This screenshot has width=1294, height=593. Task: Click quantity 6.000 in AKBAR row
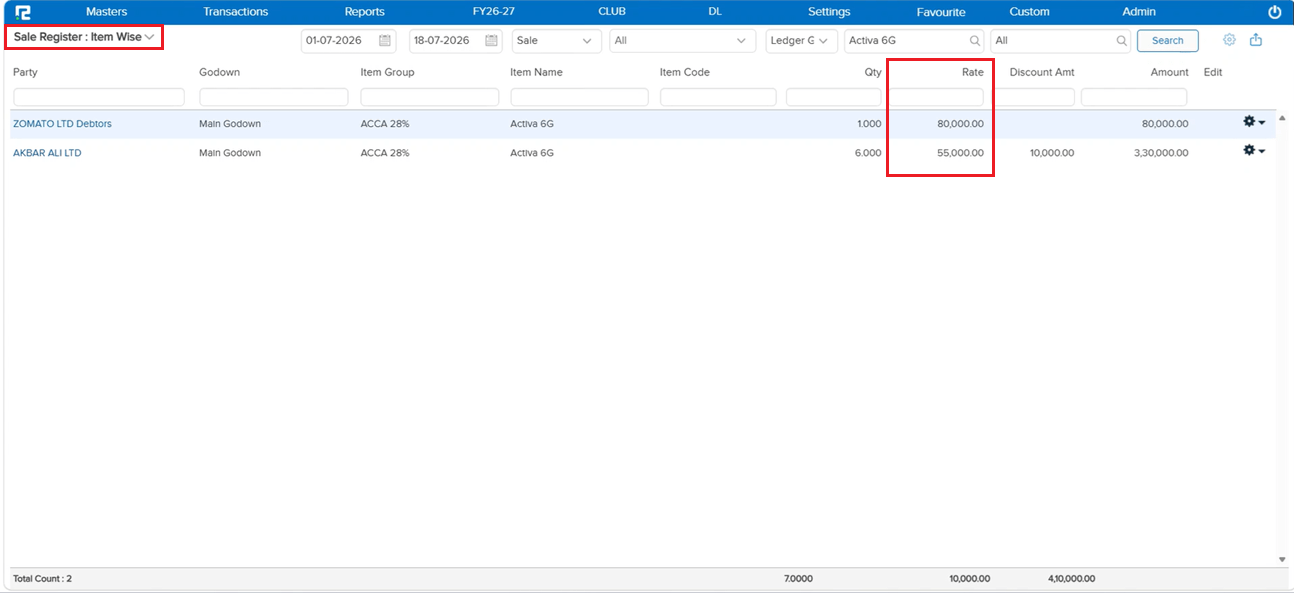(869, 153)
